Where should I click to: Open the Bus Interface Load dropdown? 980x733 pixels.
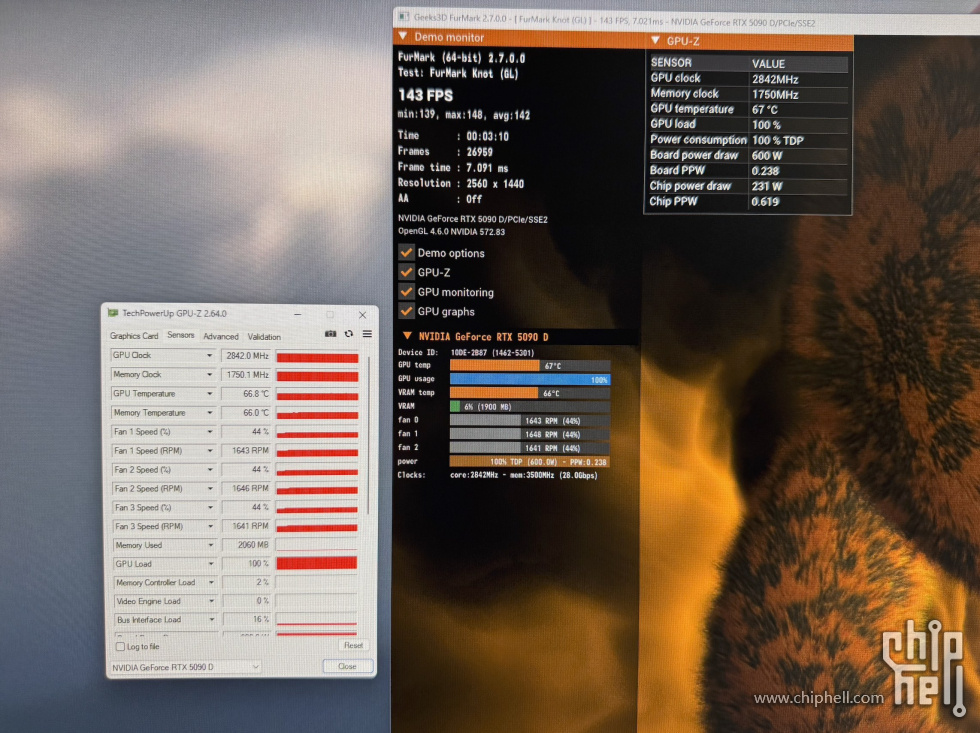click(211, 620)
